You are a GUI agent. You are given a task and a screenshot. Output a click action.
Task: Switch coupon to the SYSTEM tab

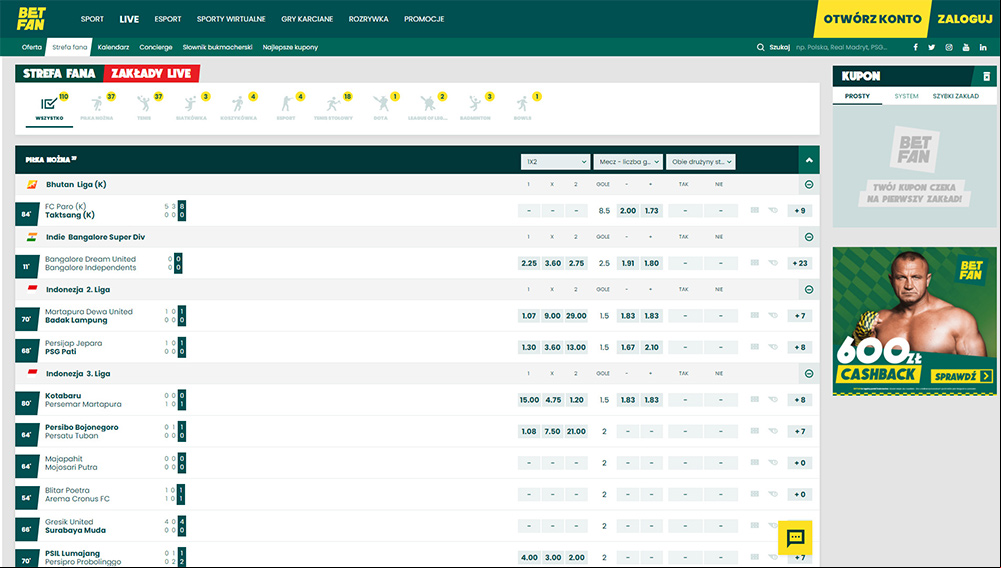907,96
